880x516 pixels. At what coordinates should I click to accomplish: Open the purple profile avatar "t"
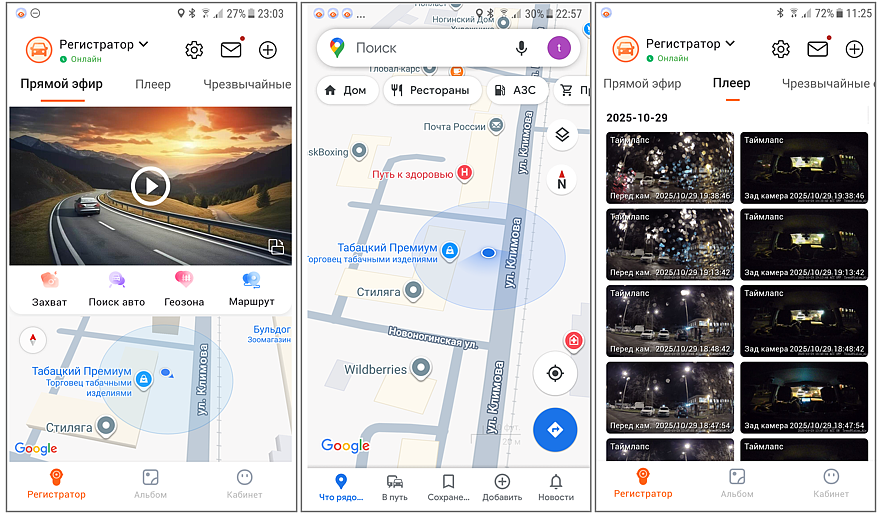[559, 48]
